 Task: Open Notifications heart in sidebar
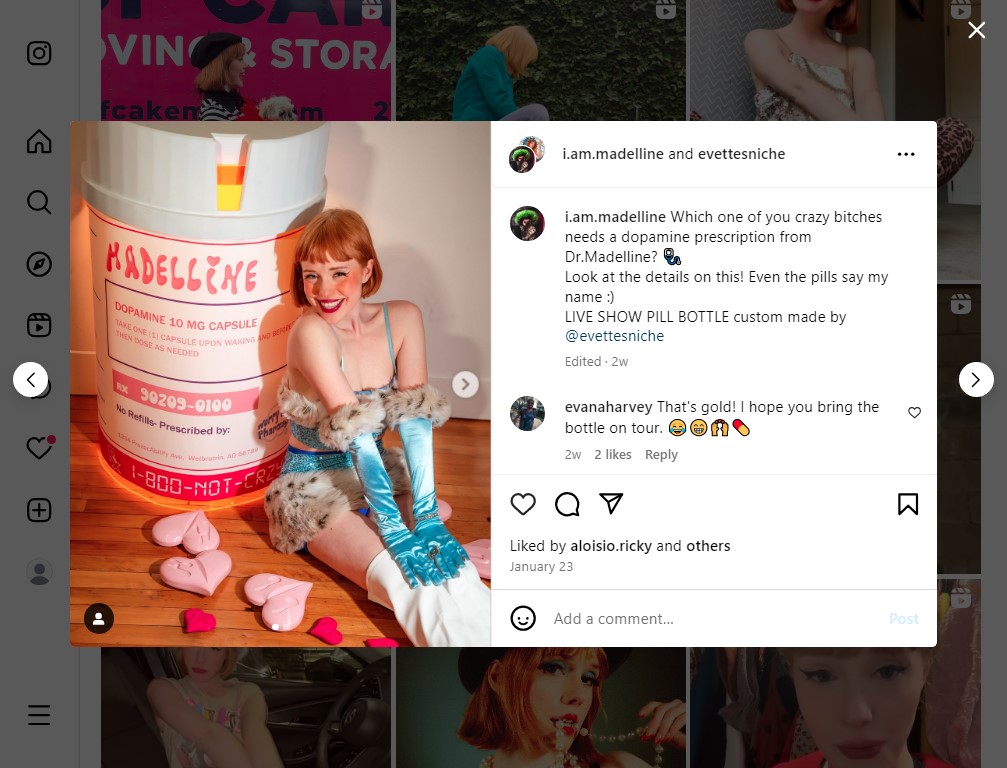pos(40,447)
